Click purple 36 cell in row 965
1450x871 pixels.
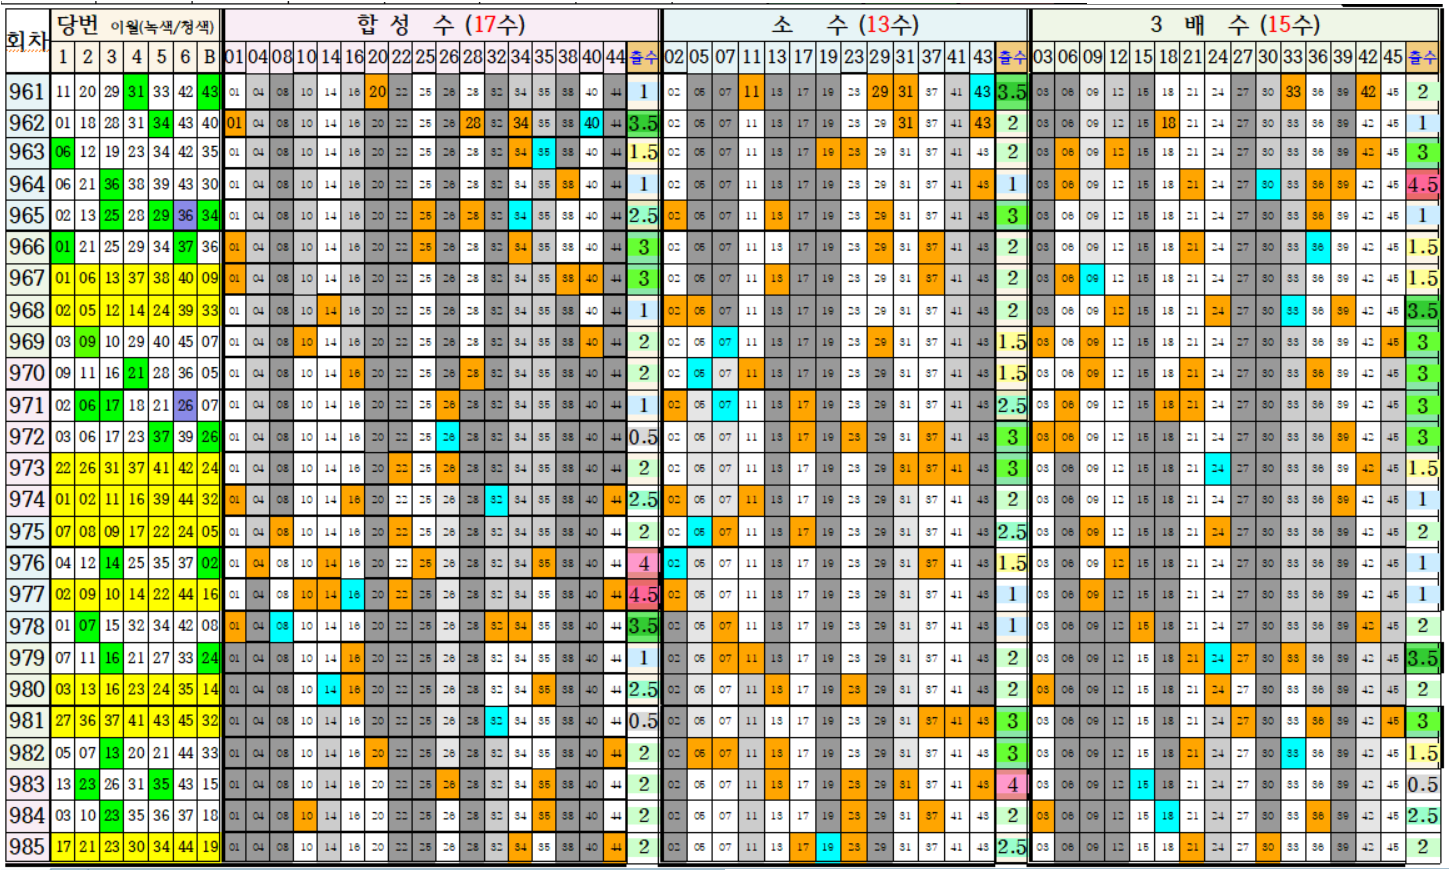[x=185, y=216]
